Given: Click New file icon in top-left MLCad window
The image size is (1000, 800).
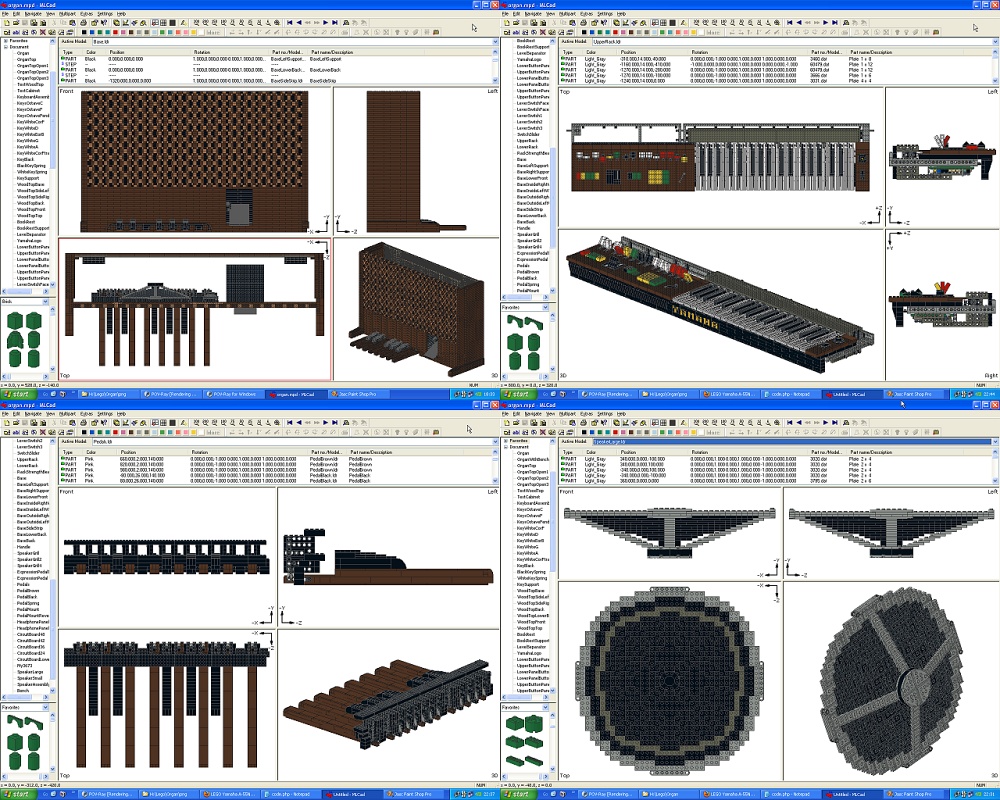Looking at the screenshot, I should pos(6,23).
